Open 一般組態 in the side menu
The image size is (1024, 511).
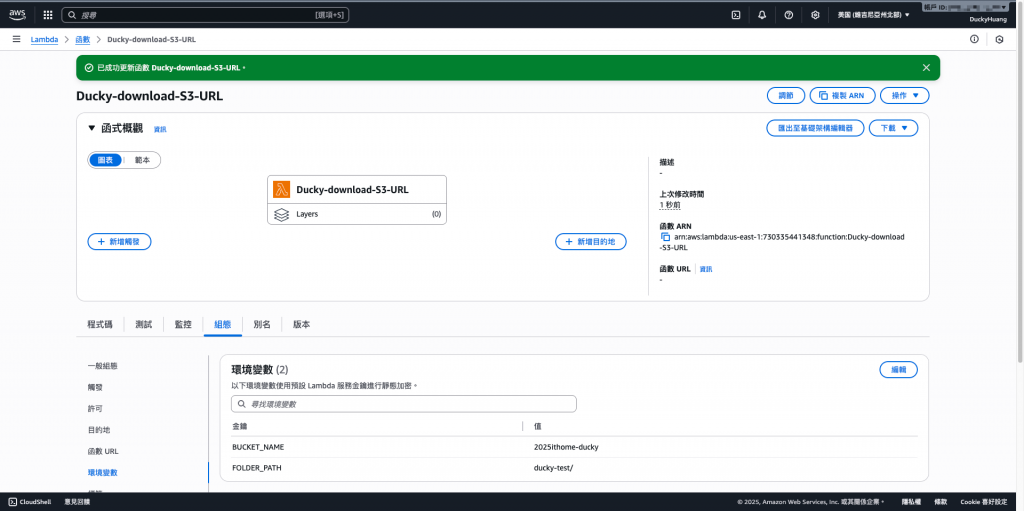103,366
